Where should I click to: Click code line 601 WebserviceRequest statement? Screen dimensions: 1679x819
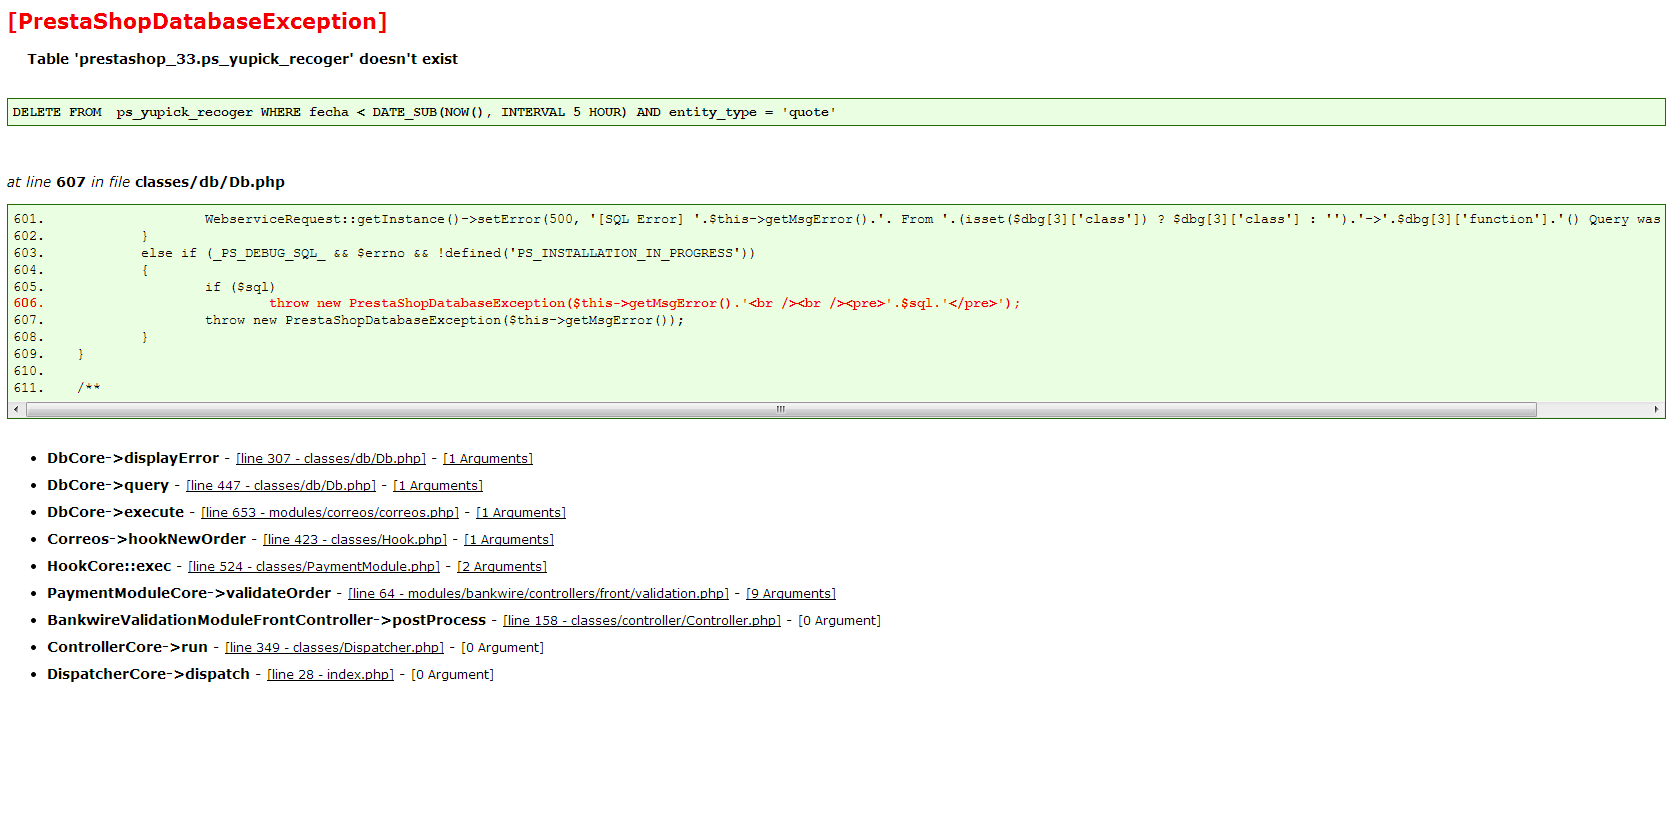coord(932,219)
